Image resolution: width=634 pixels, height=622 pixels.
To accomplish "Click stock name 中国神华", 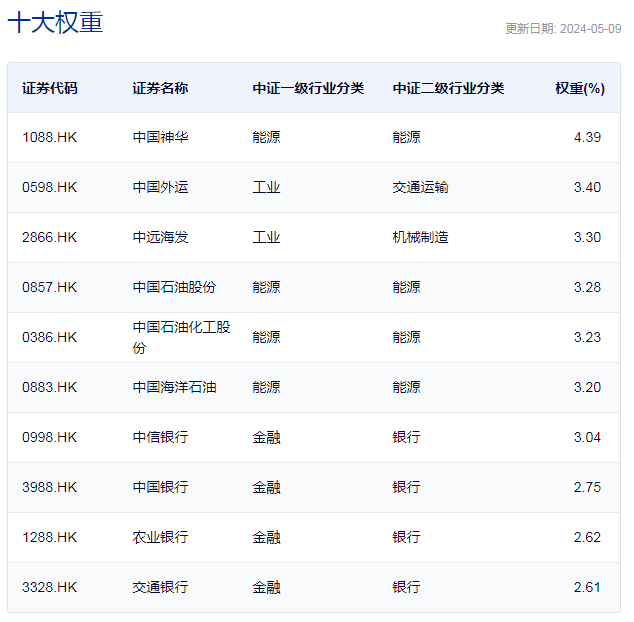I will (x=160, y=138).
